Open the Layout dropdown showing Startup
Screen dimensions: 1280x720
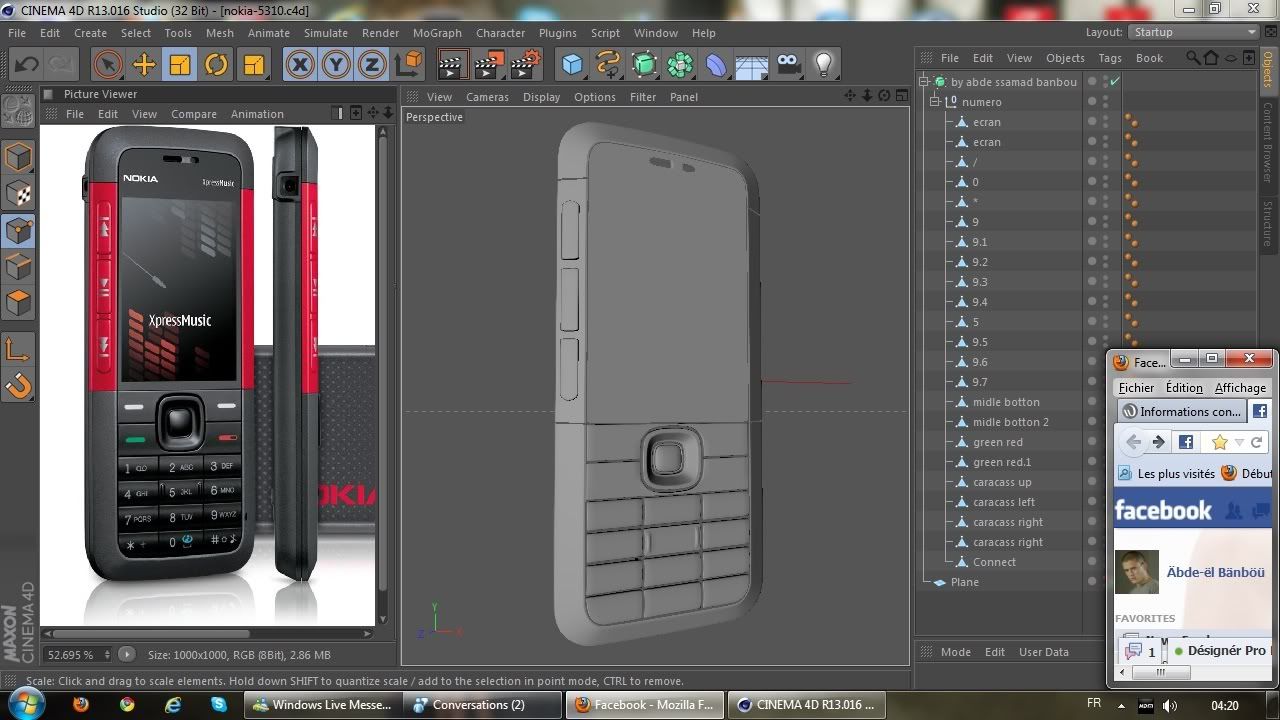[1194, 32]
